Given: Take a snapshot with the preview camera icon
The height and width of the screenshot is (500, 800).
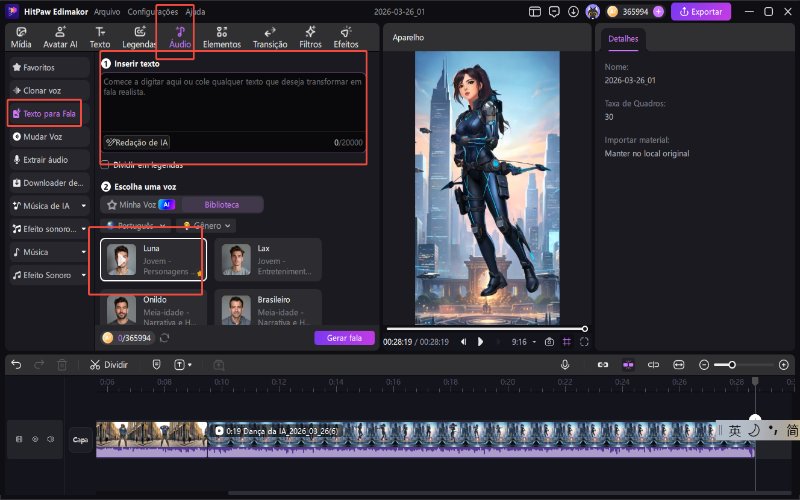Looking at the screenshot, I should (x=549, y=341).
